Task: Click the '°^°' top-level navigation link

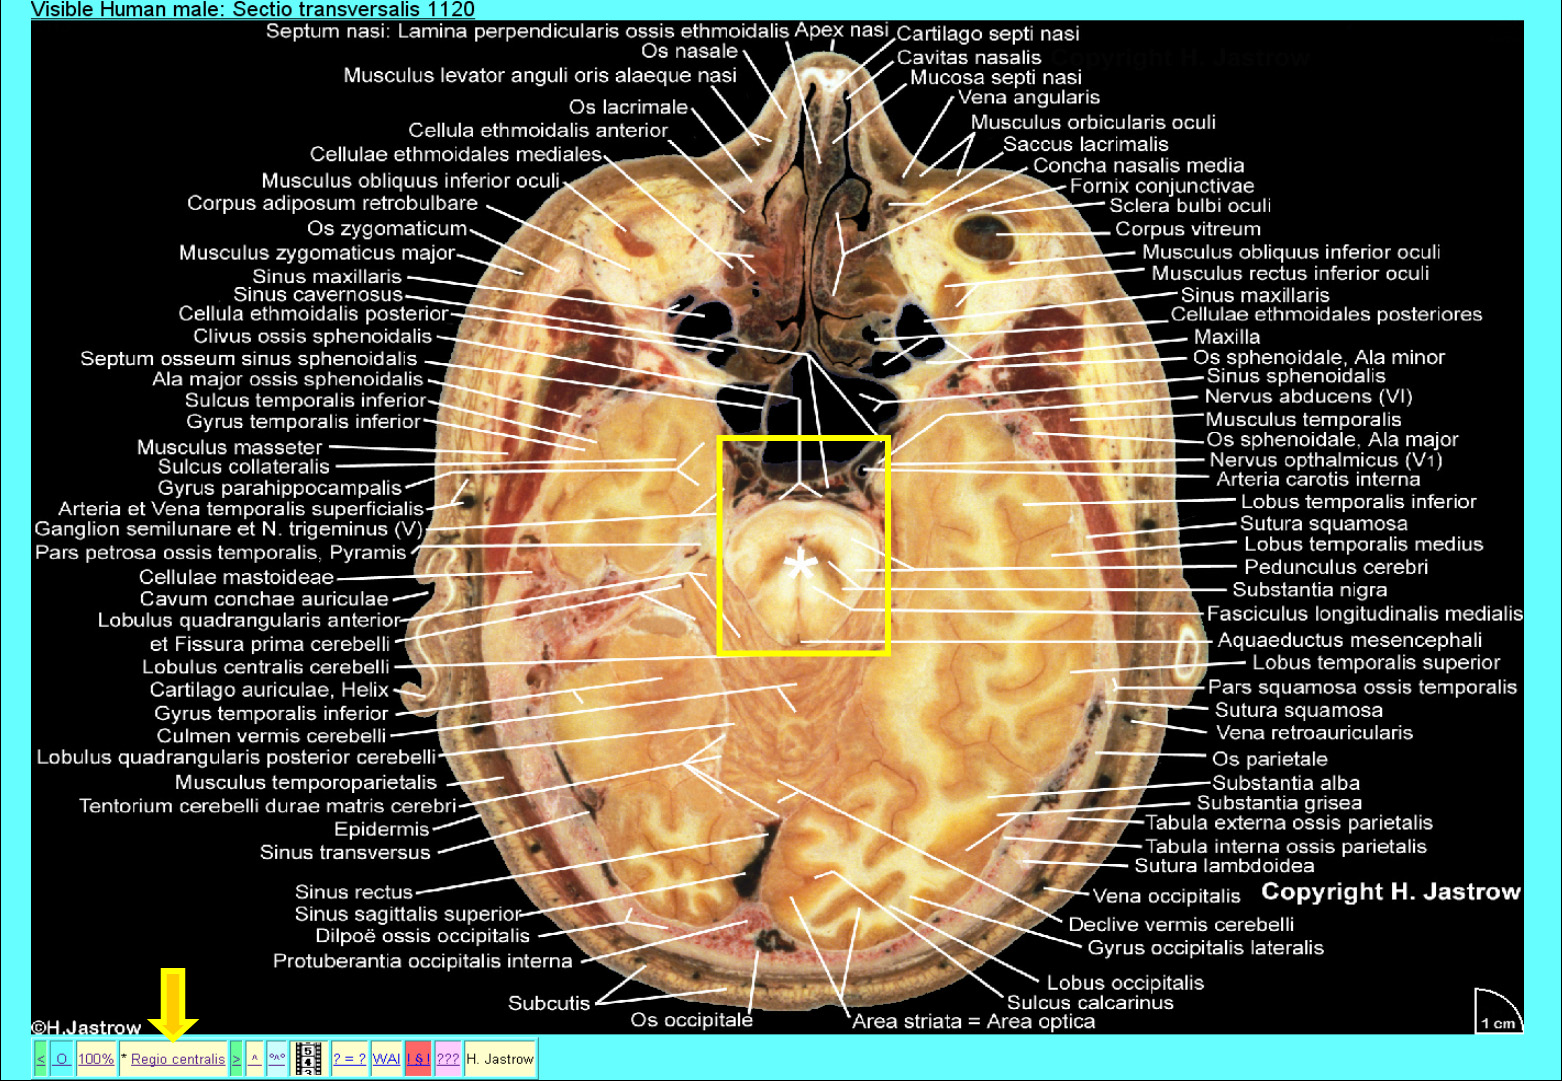Action: coord(277,1058)
